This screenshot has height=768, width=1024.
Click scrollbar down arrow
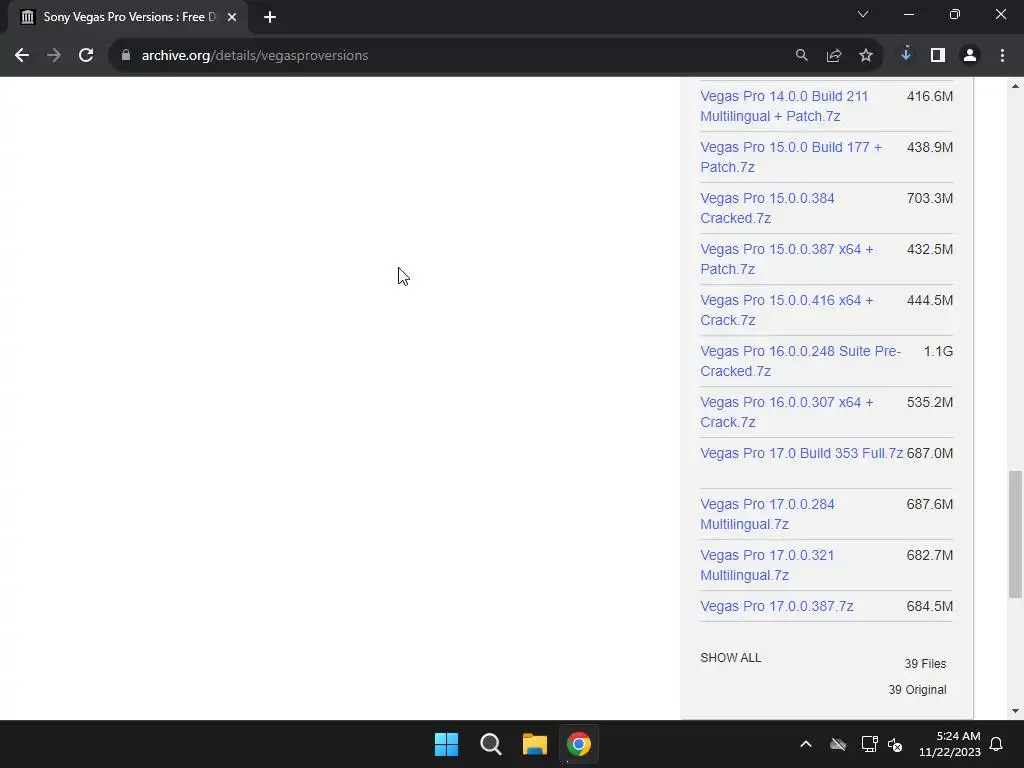[x=1015, y=711]
